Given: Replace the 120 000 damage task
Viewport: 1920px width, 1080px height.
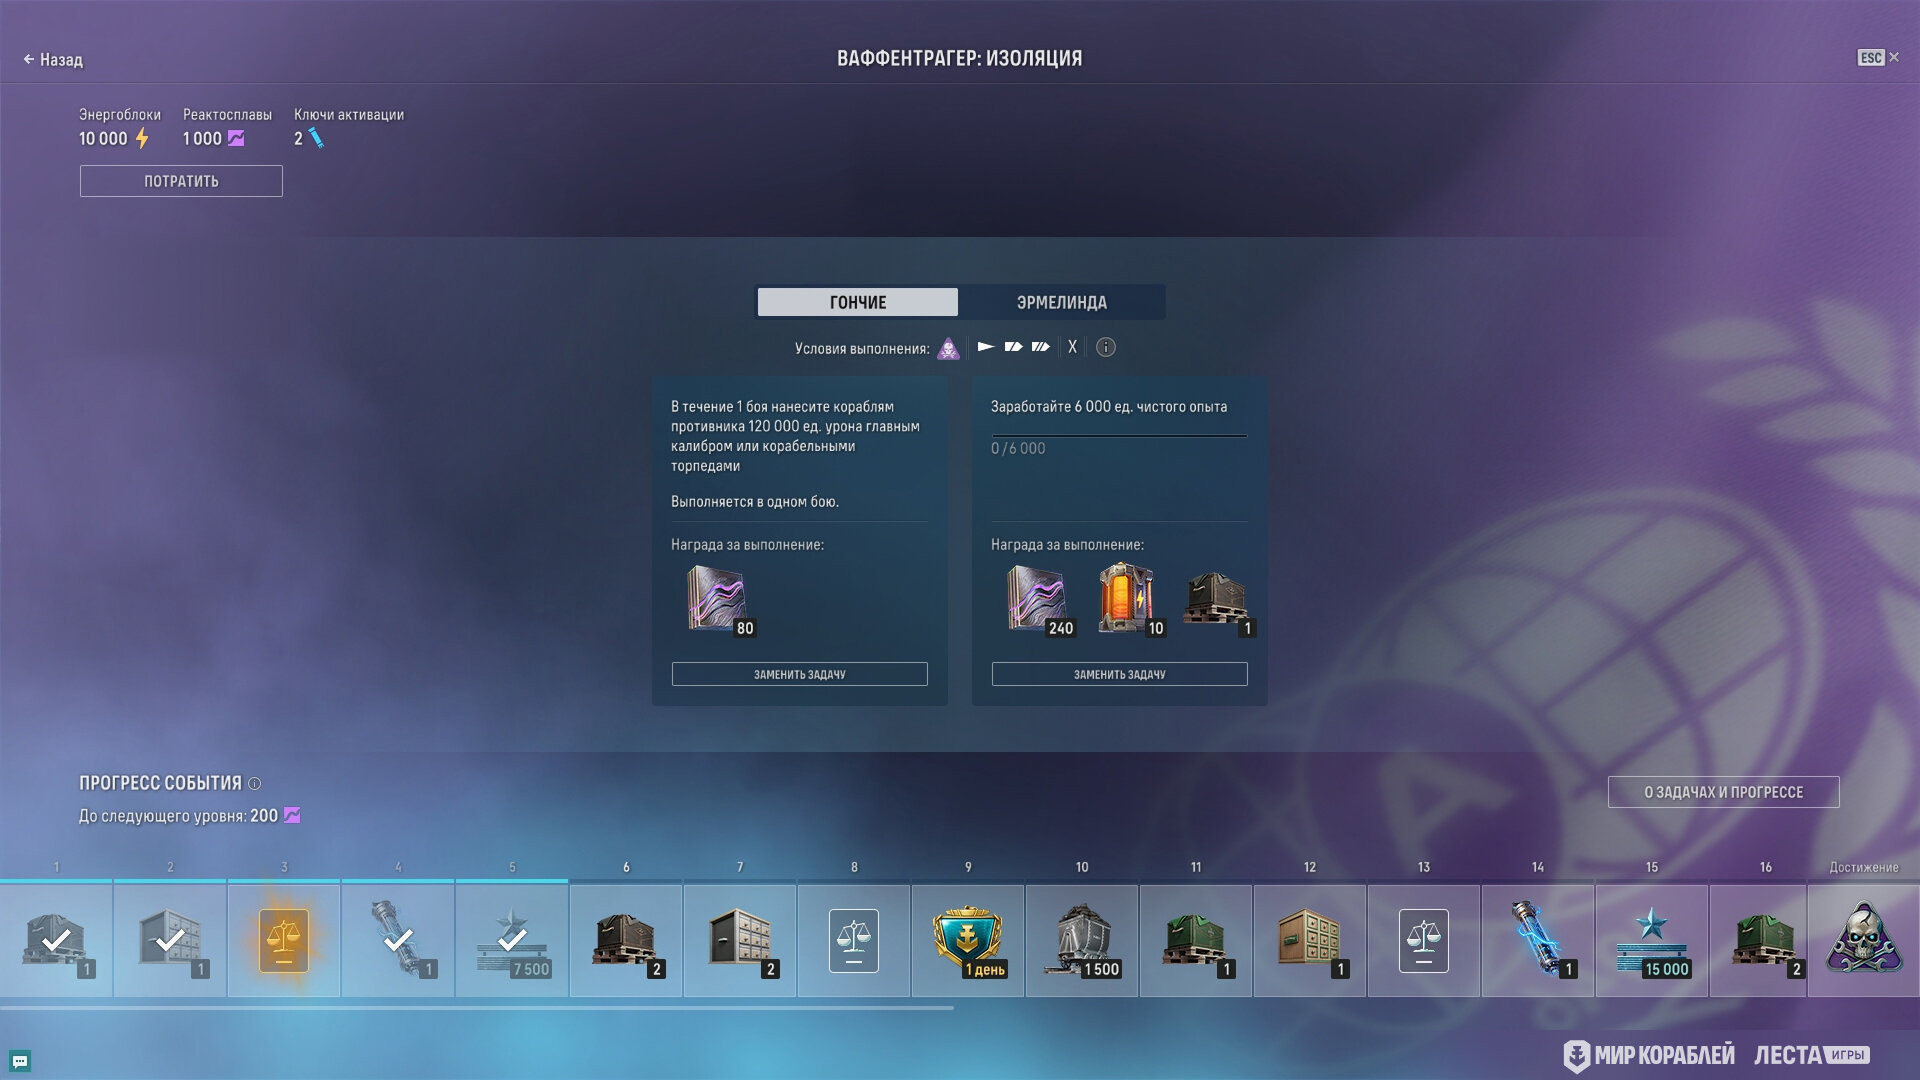Looking at the screenshot, I should click(799, 674).
